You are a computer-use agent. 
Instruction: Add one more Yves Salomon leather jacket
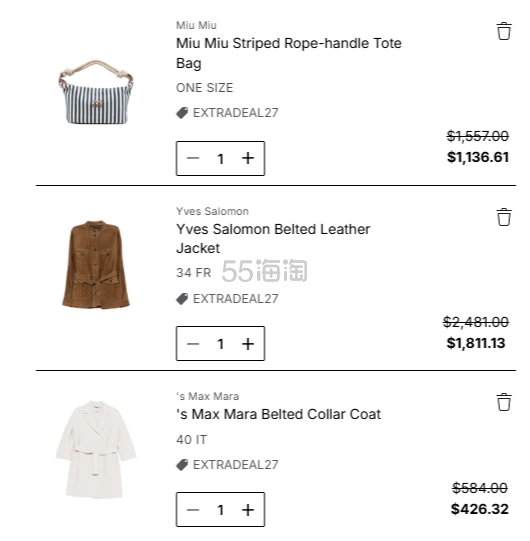[x=248, y=344]
